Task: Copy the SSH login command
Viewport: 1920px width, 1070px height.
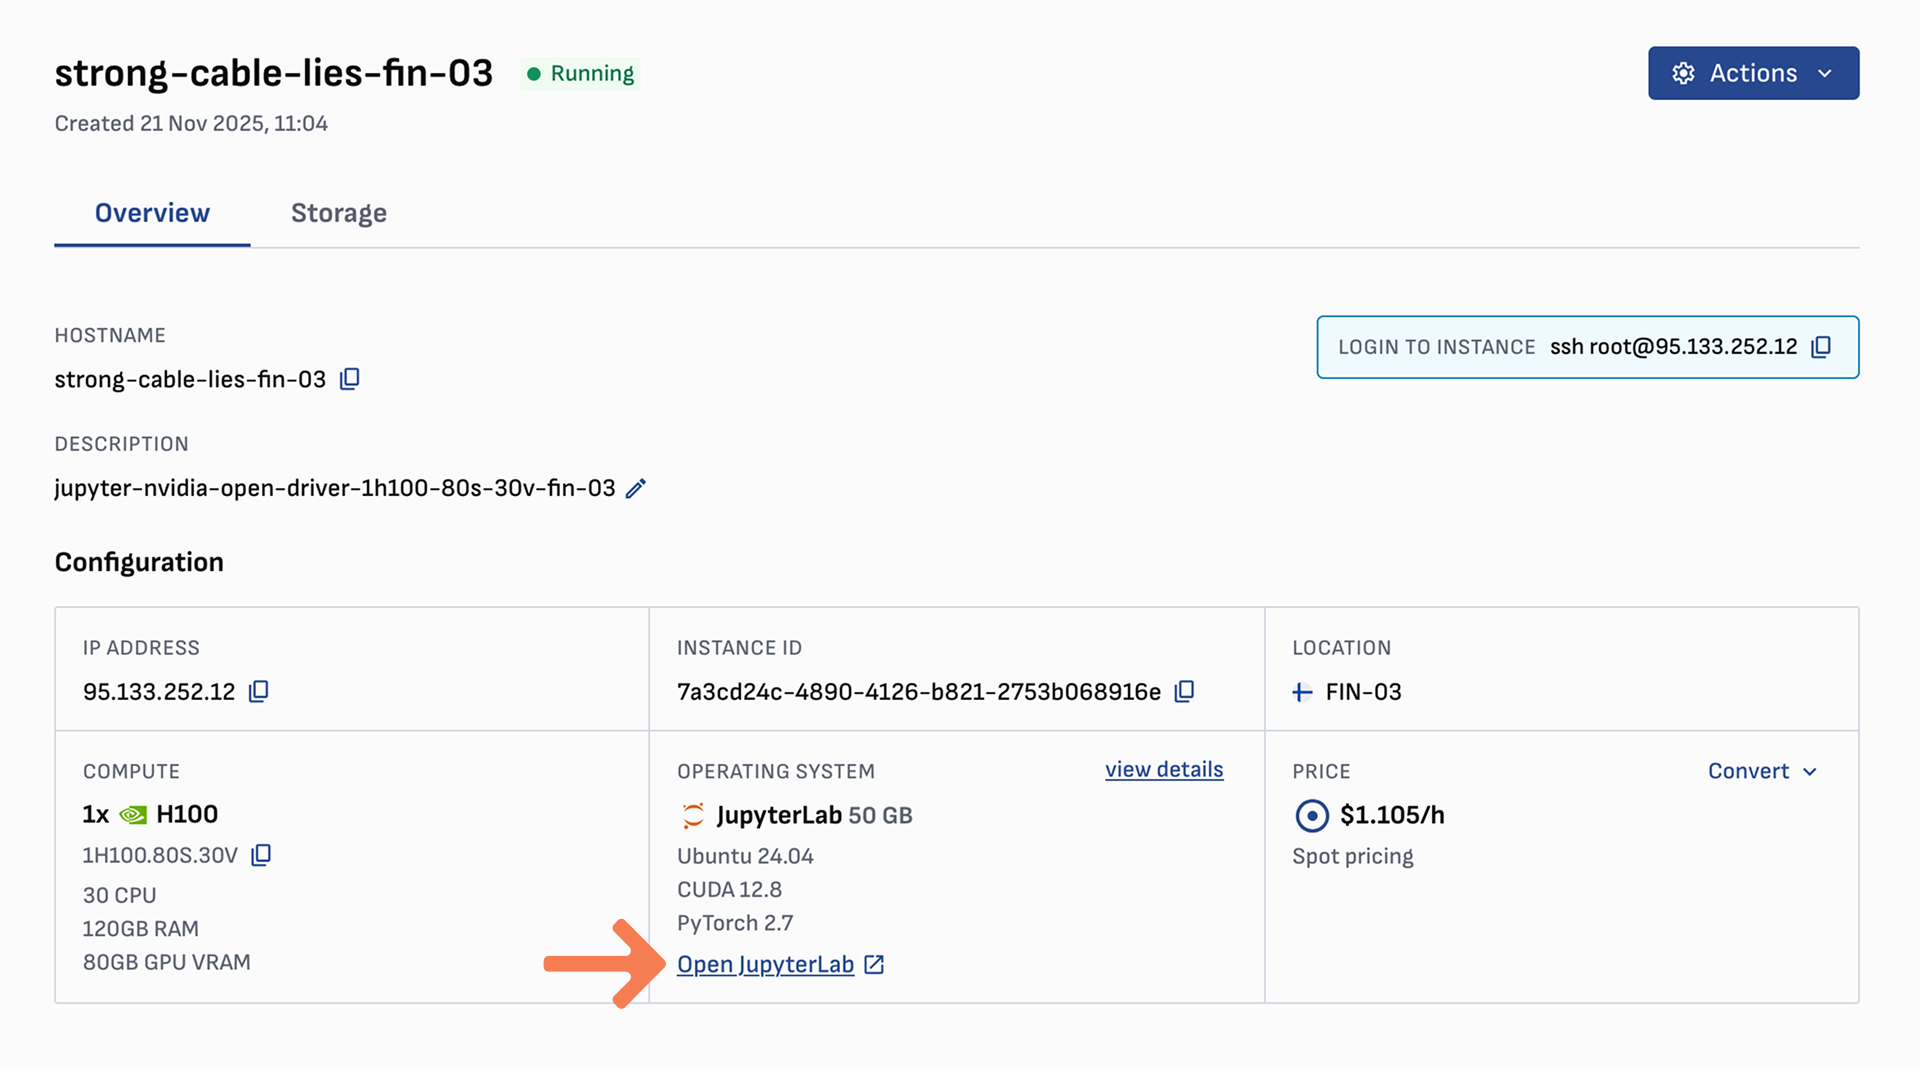Action: click(x=1821, y=347)
